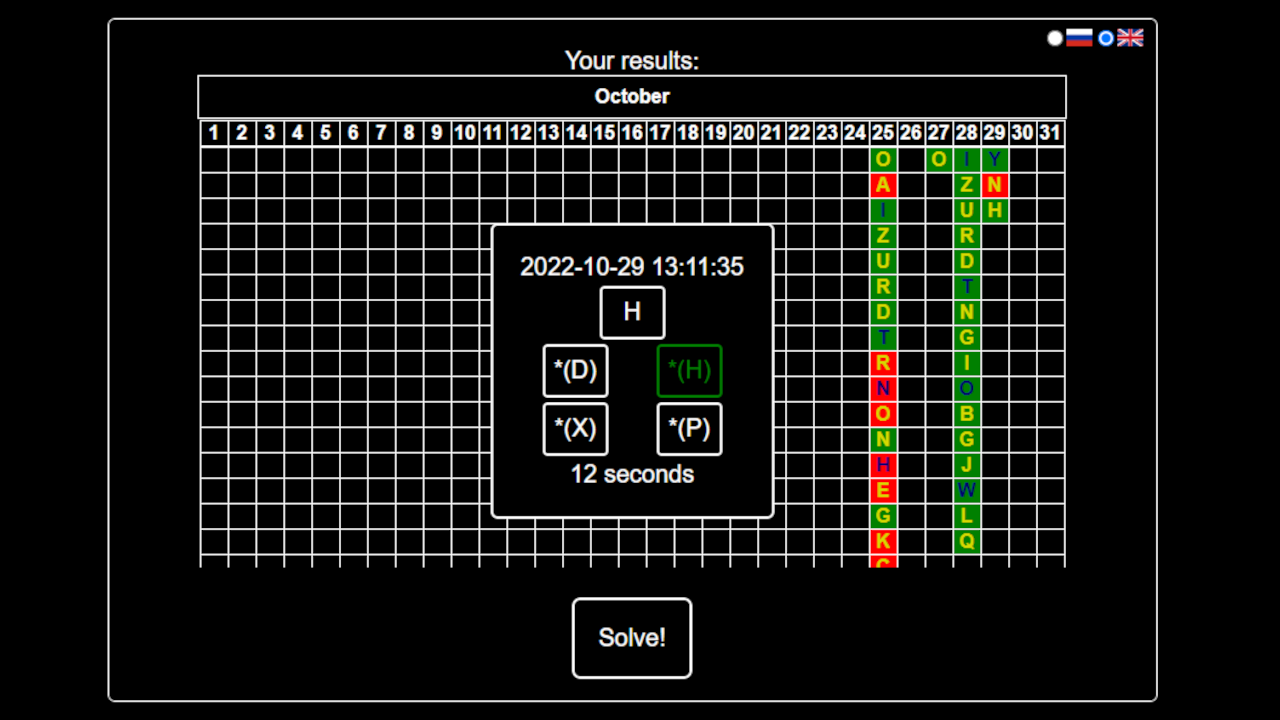
Task: Click the October month header
Action: point(632,96)
